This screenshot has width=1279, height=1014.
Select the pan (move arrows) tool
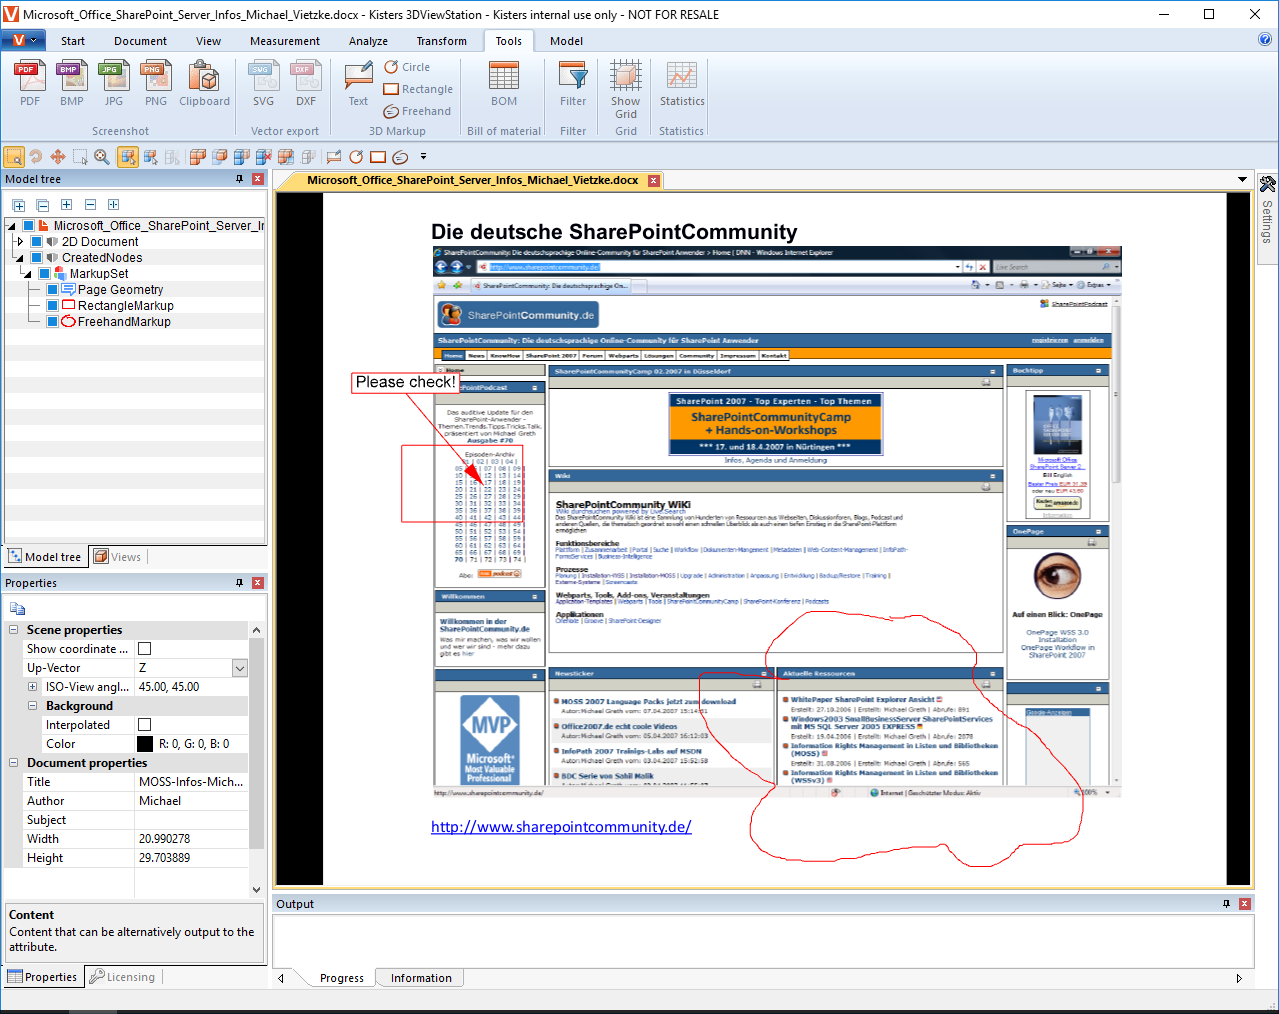coord(58,157)
